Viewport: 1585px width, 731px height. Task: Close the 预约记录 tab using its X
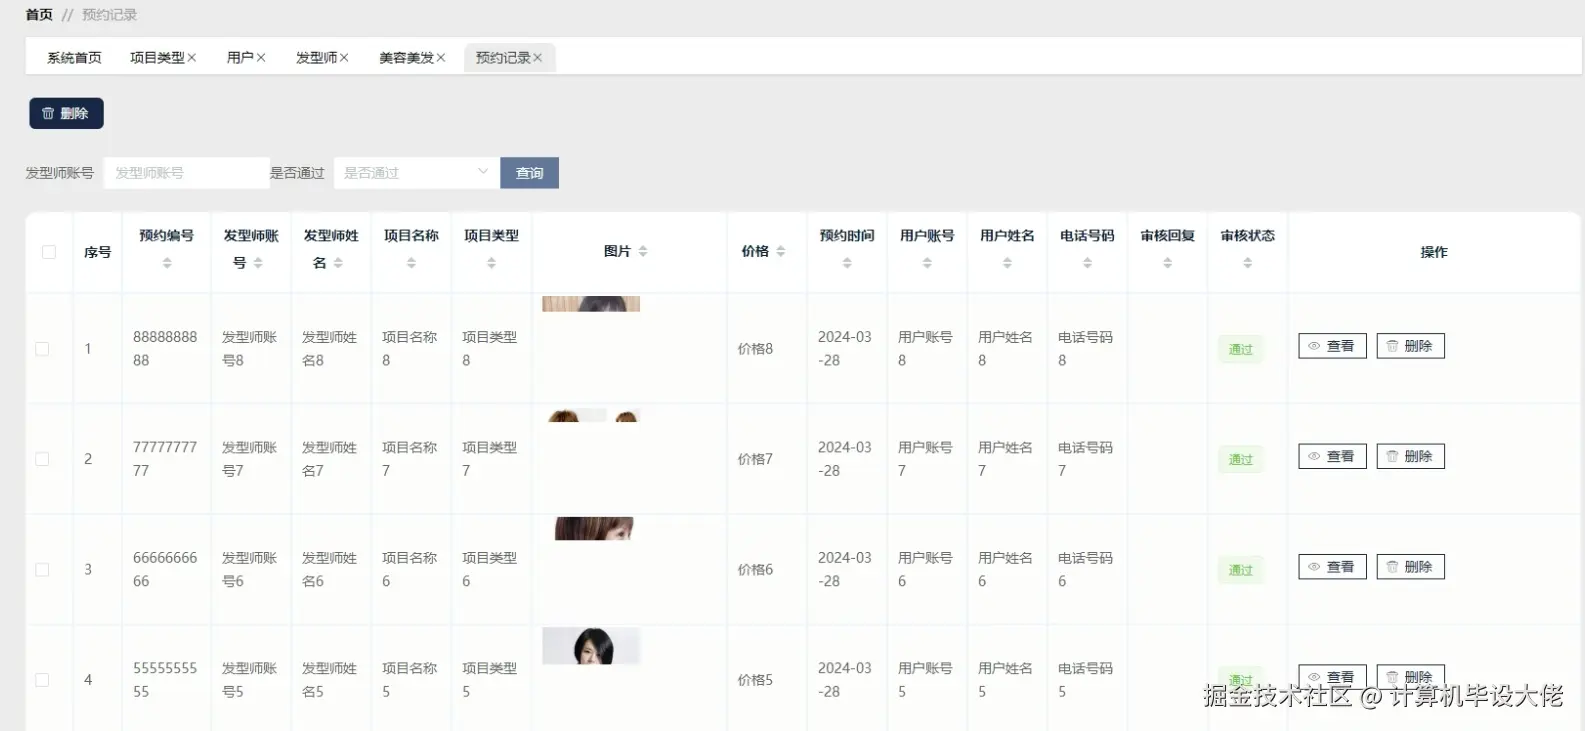[x=538, y=58]
